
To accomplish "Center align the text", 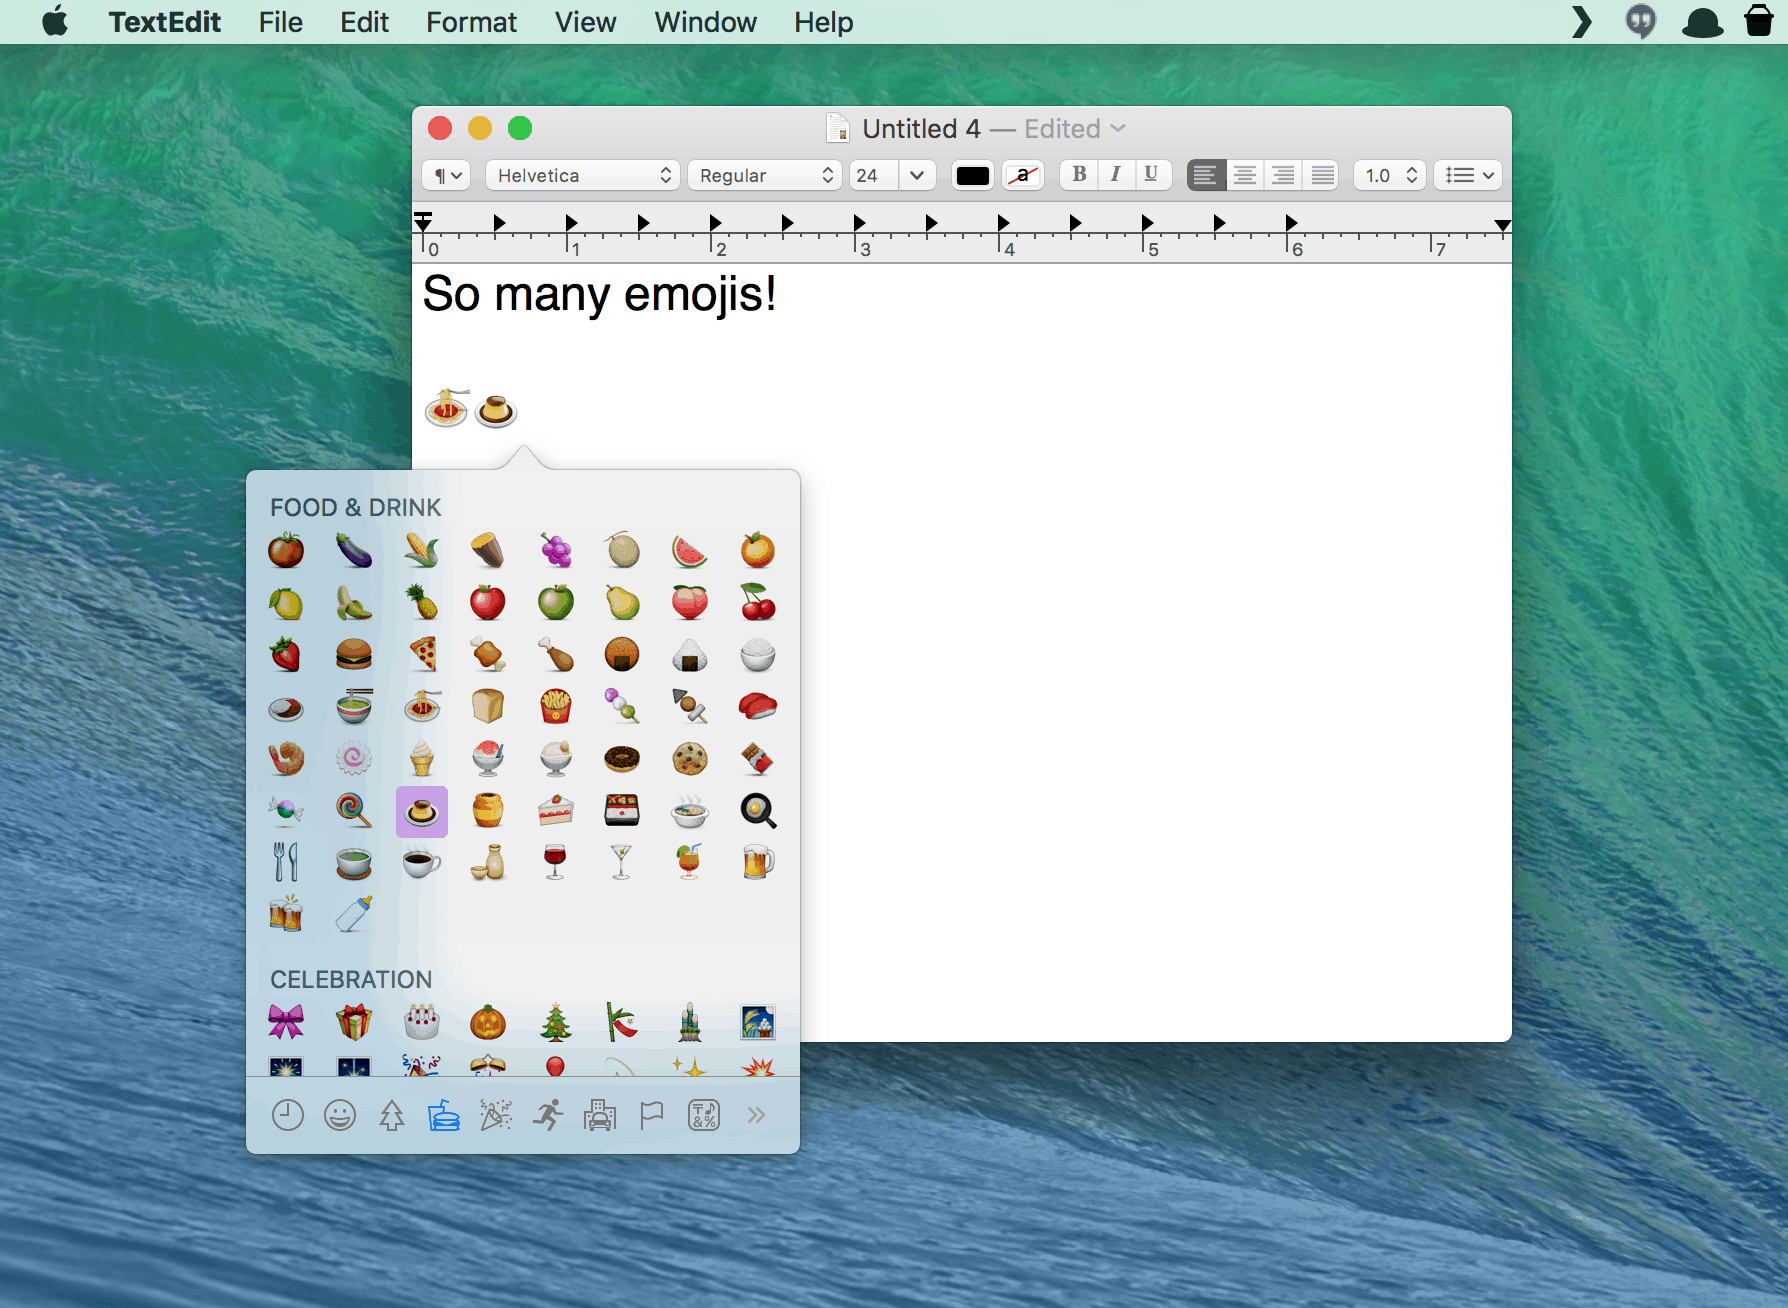I will tap(1245, 176).
